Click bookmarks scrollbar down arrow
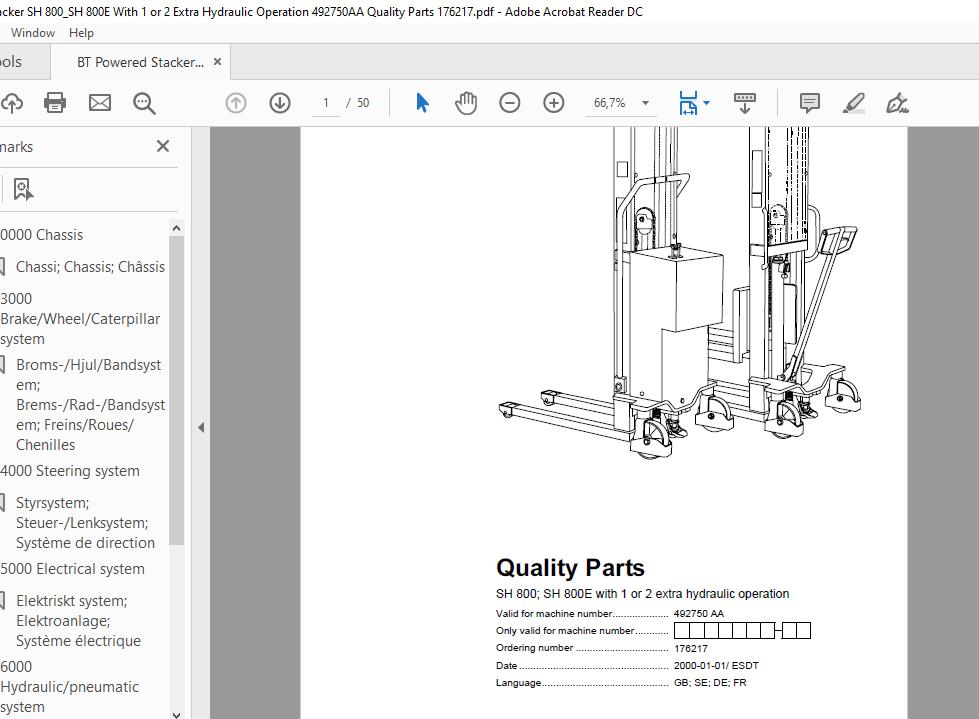Image resolution: width=979 pixels, height=719 pixels. click(177, 715)
